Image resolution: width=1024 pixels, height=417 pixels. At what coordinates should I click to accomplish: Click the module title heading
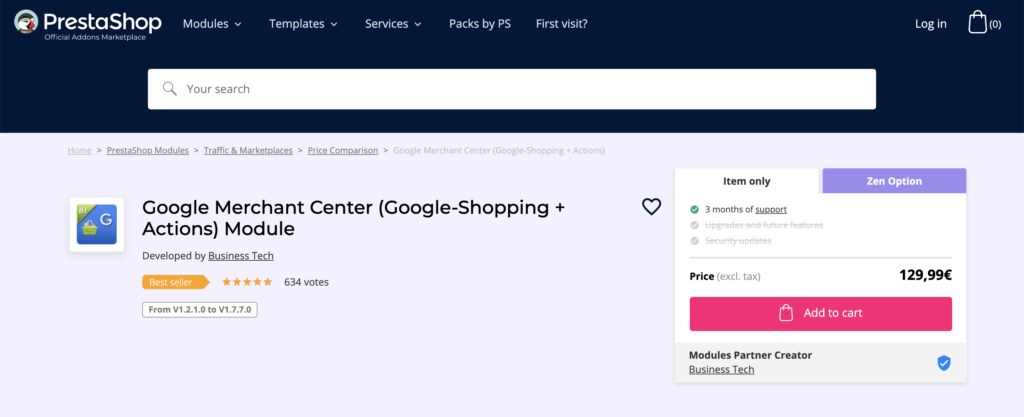[353, 218]
